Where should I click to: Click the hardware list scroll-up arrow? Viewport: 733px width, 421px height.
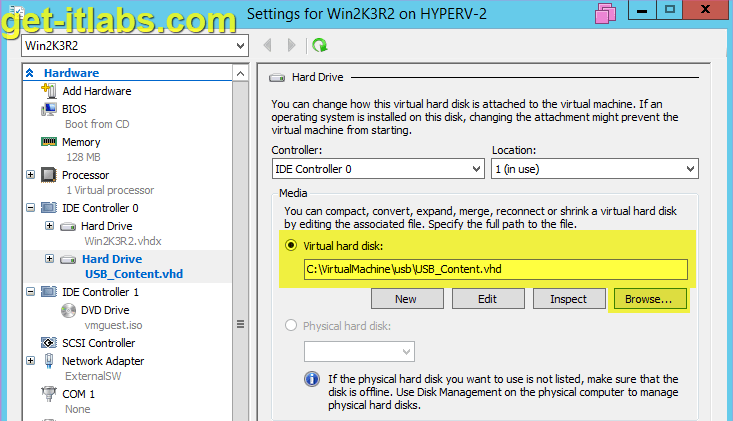pos(240,73)
